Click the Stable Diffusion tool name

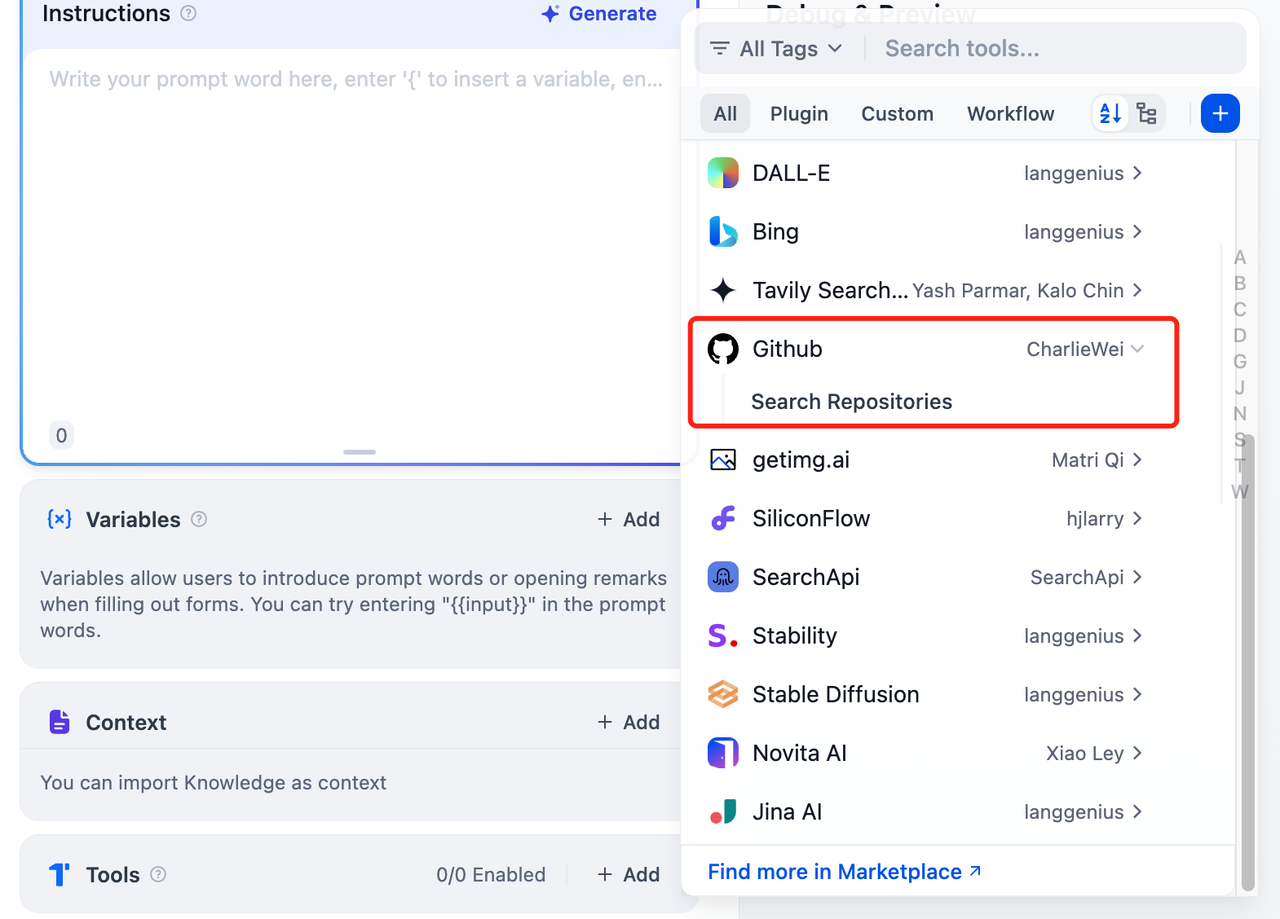(x=836, y=695)
